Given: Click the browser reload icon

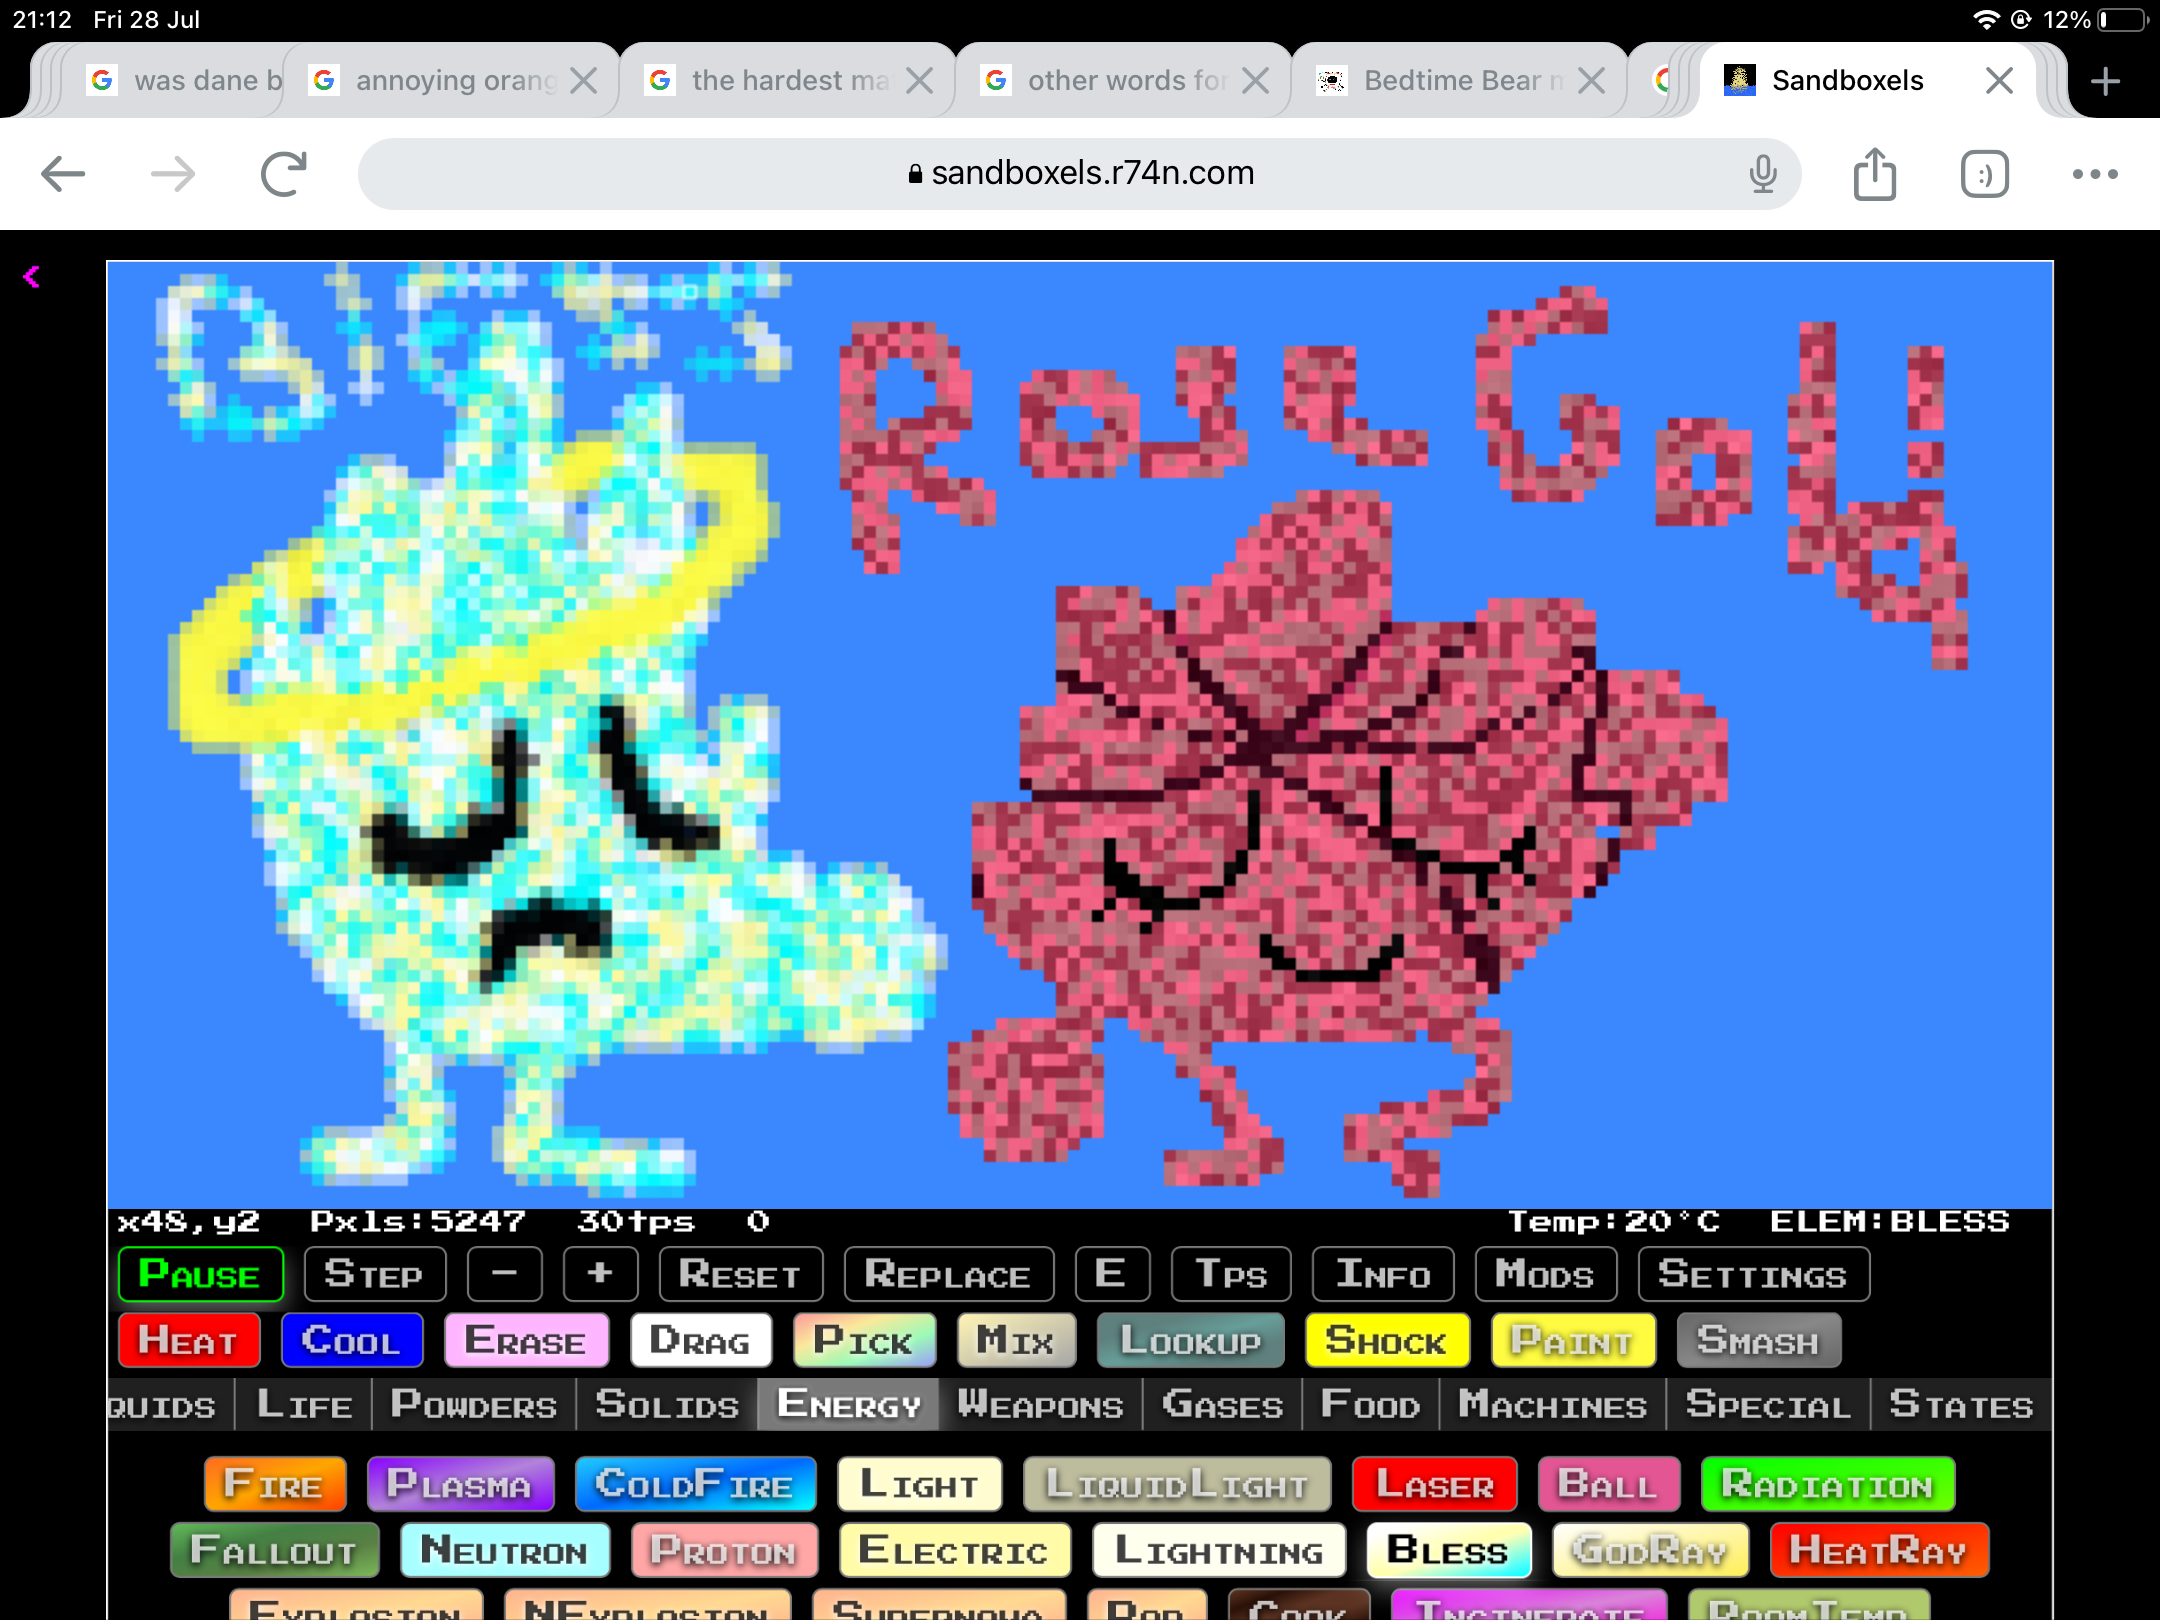Looking at the screenshot, I should [x=283, y=174].
